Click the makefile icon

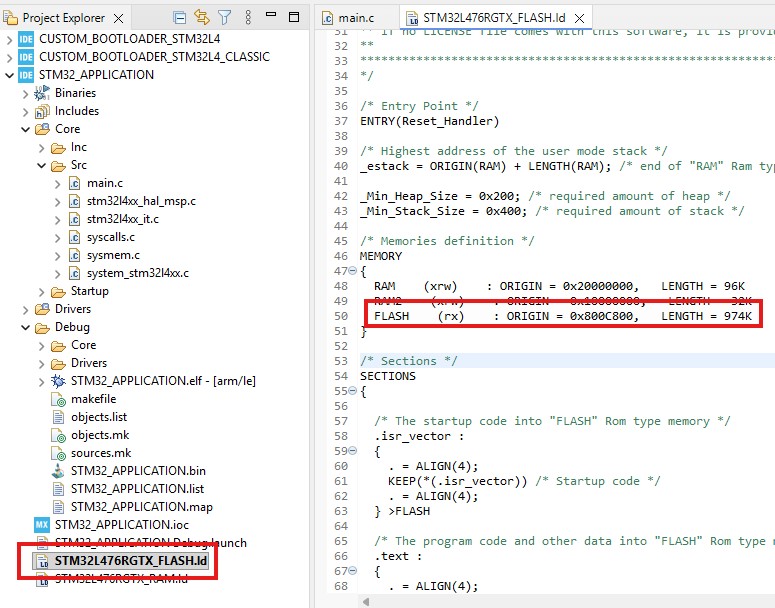(x=58, y=399)
